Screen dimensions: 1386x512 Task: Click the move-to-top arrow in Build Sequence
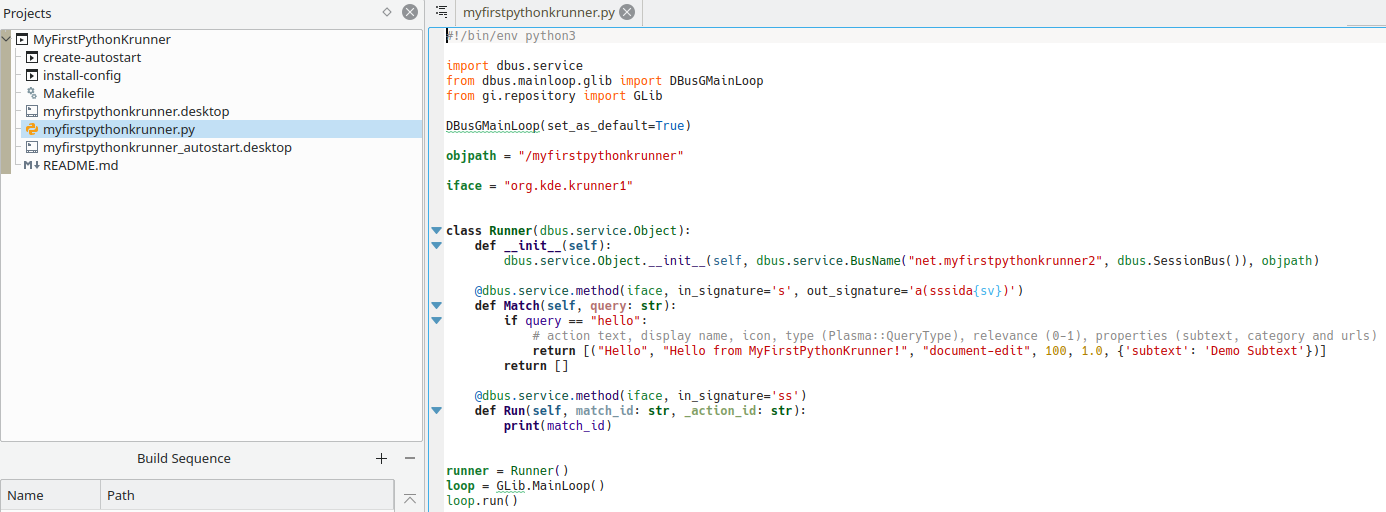tap(409, 498)
